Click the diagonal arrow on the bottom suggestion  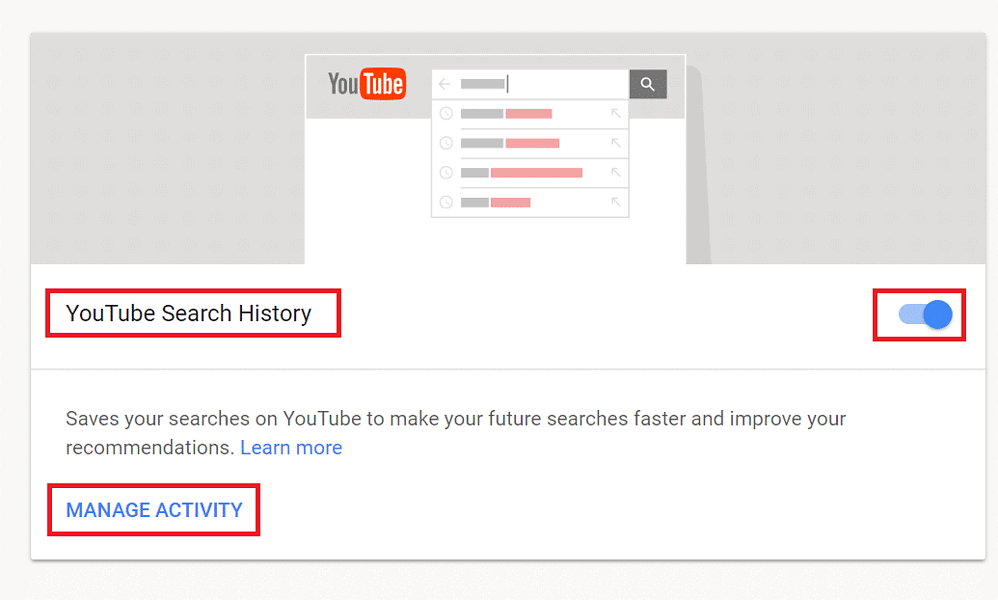point(616,201)
